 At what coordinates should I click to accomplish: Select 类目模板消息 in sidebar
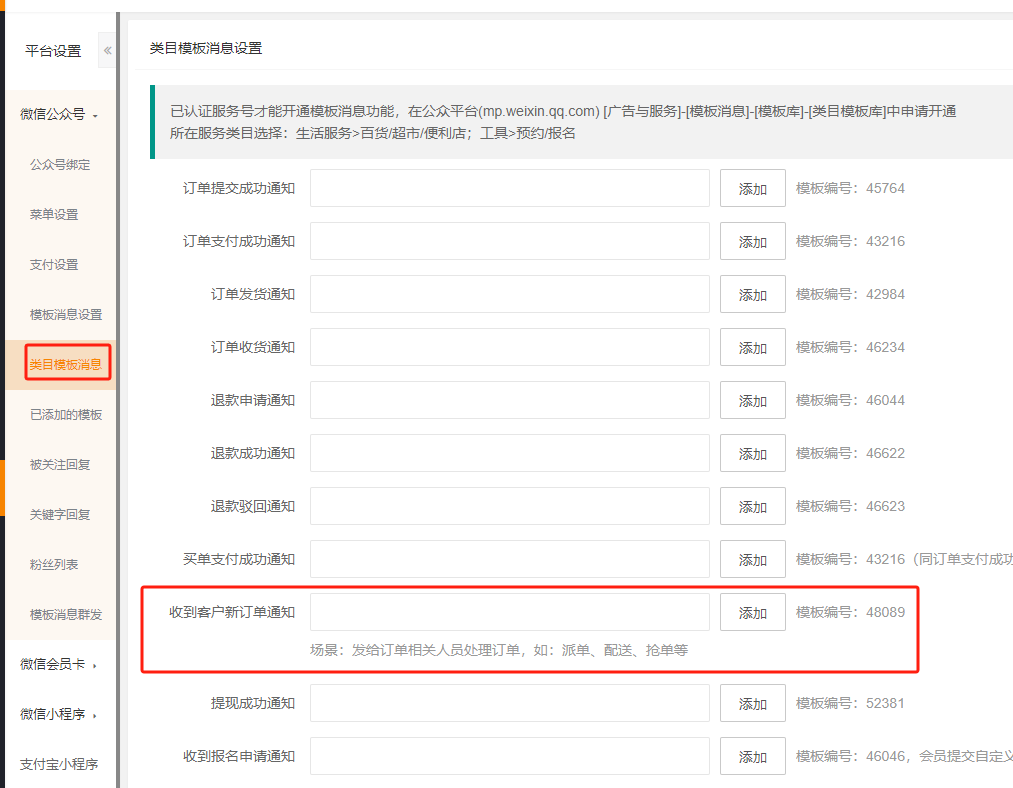click(x=66, y=365)
